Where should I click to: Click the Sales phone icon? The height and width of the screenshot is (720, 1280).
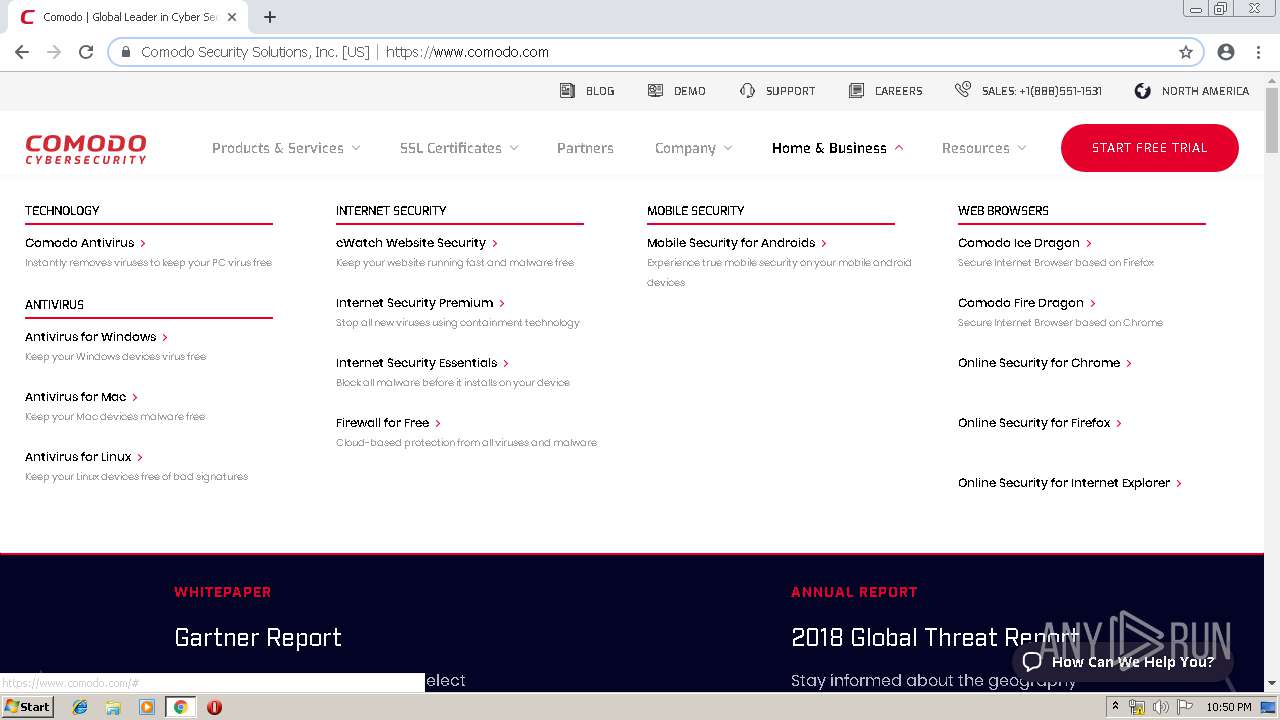click(962, 89)
